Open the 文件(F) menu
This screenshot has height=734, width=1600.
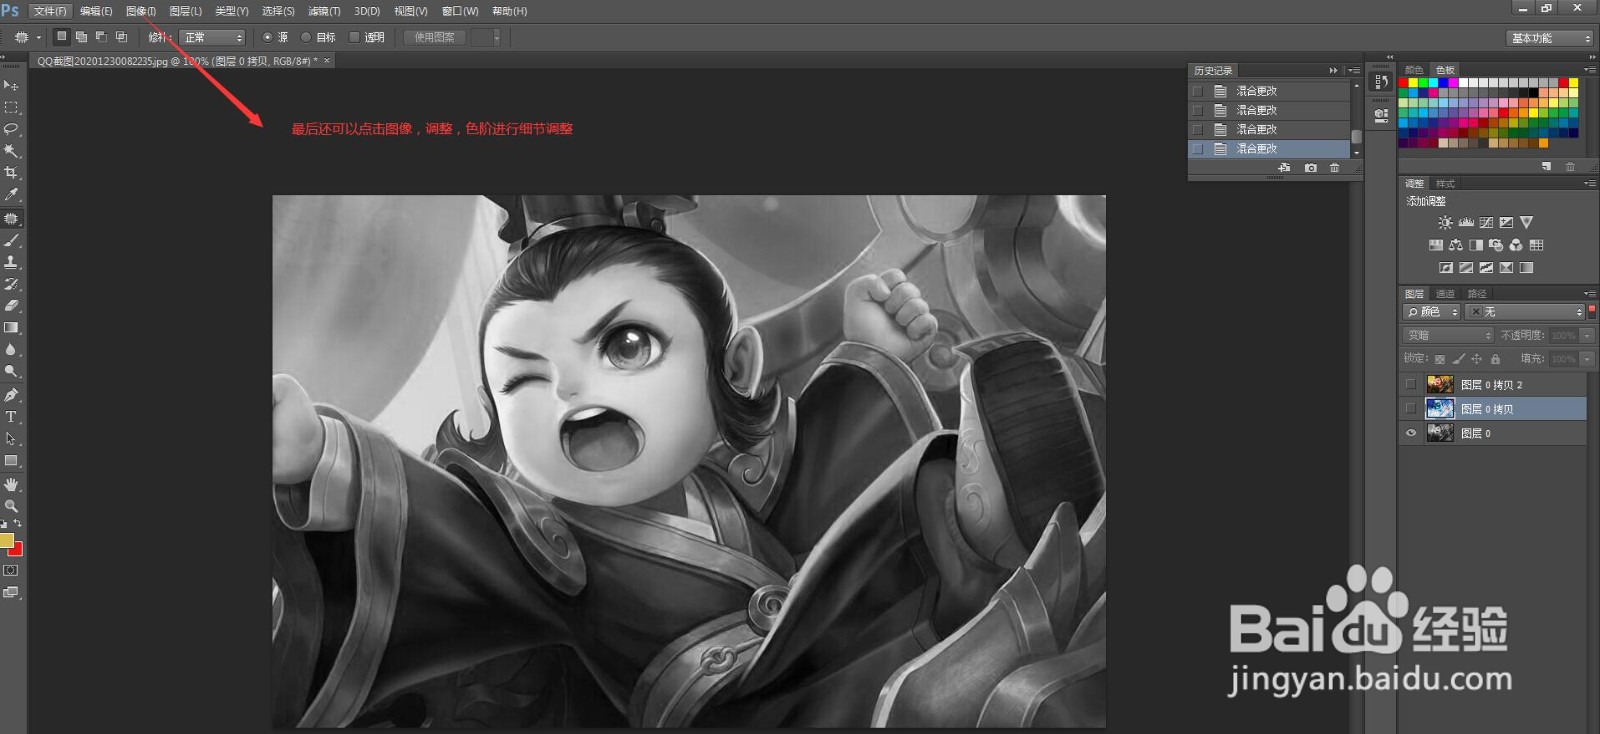click(x=49, y=11)
